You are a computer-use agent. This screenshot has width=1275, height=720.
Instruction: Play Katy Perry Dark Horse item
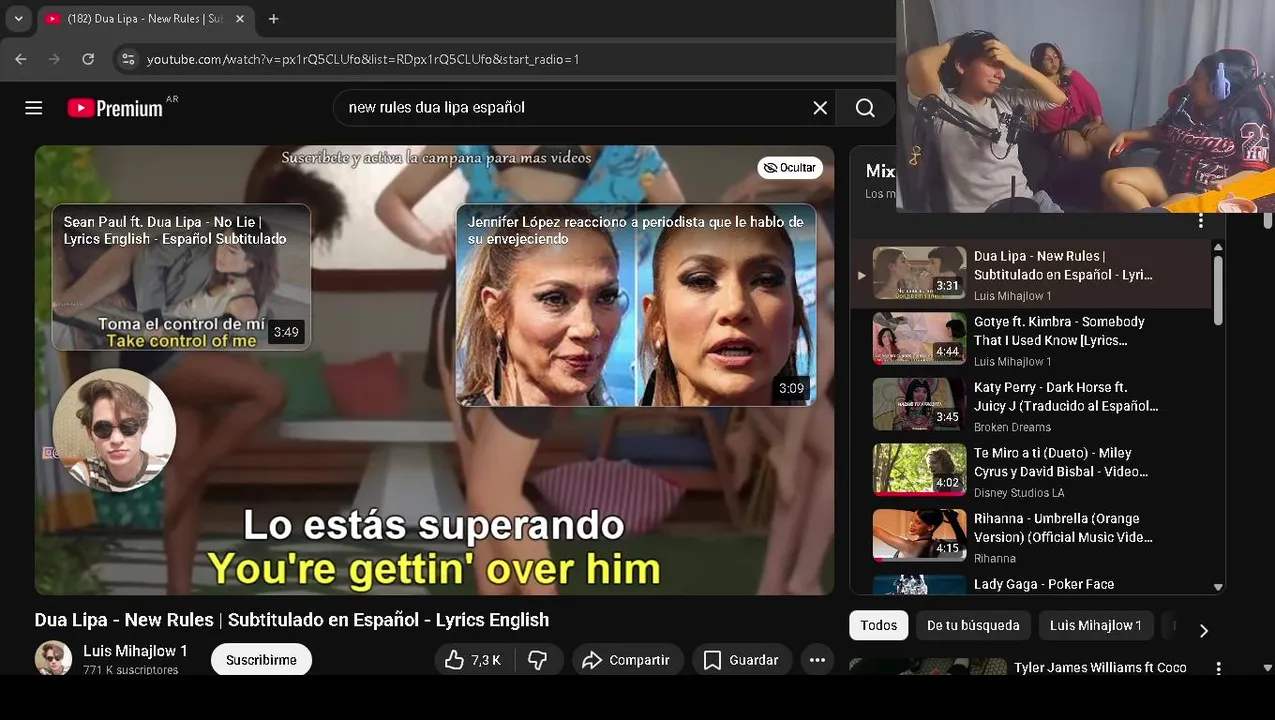tap(1030, 406)
